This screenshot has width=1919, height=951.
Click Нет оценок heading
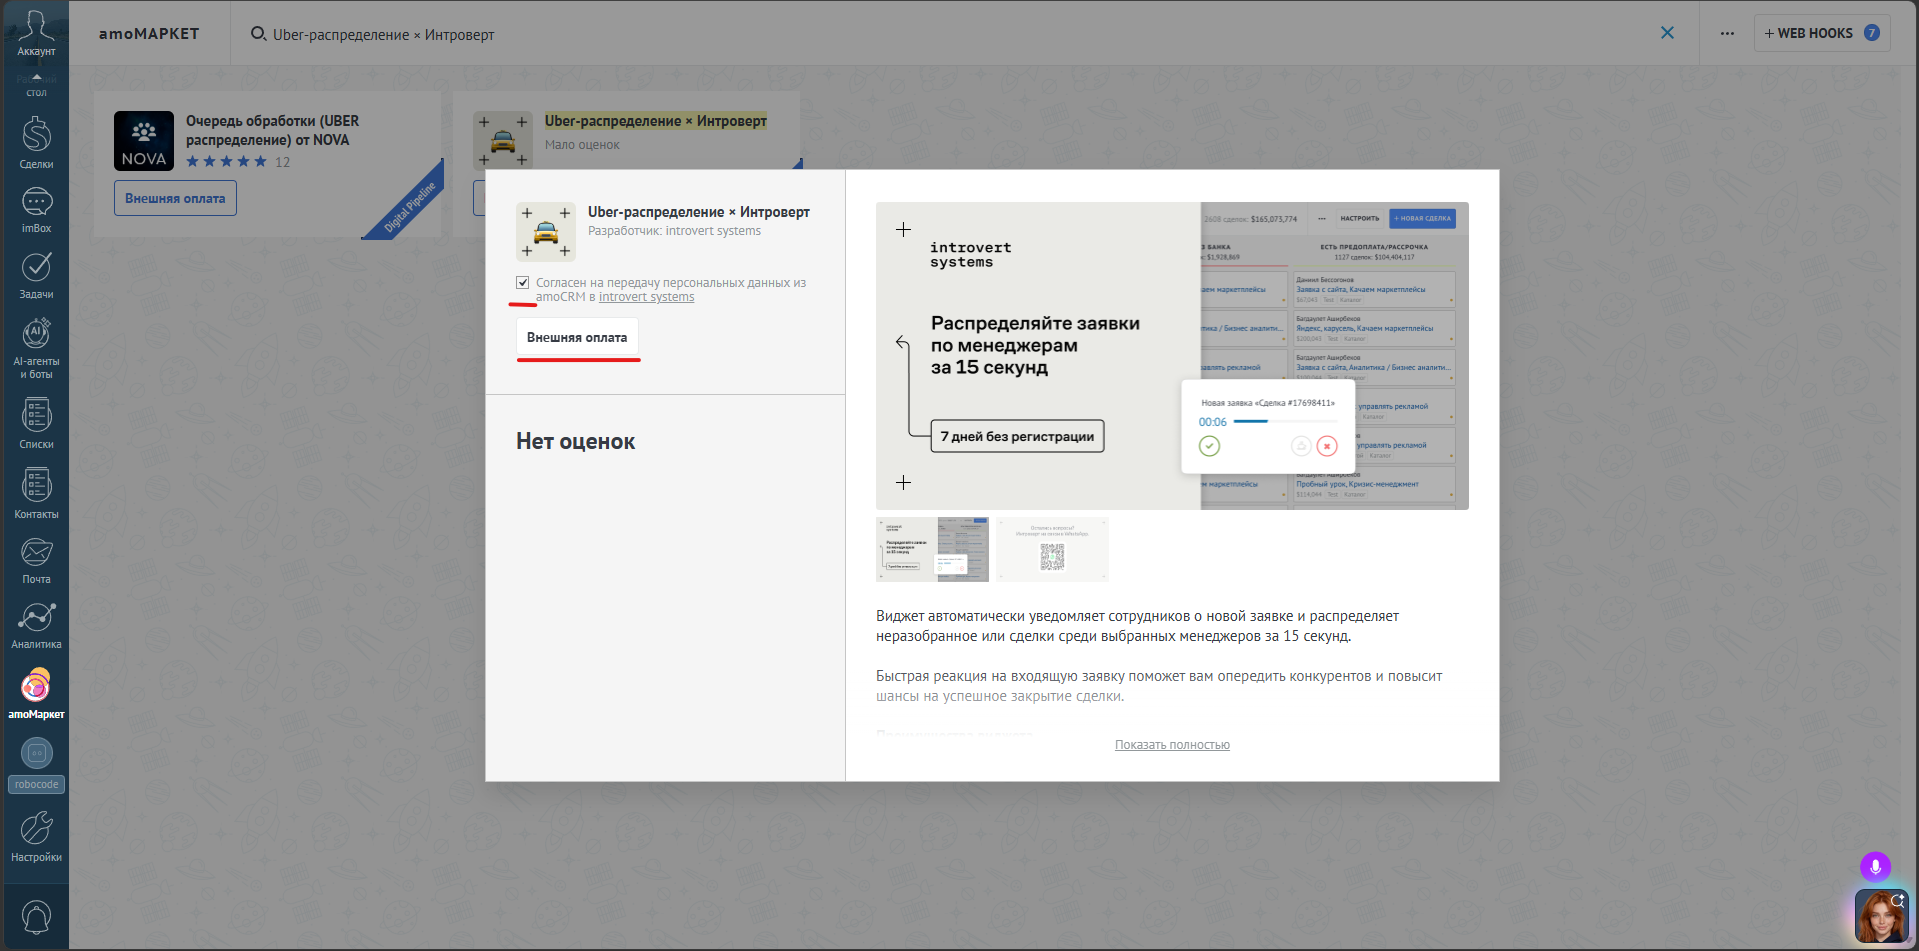tap(575, 442)
